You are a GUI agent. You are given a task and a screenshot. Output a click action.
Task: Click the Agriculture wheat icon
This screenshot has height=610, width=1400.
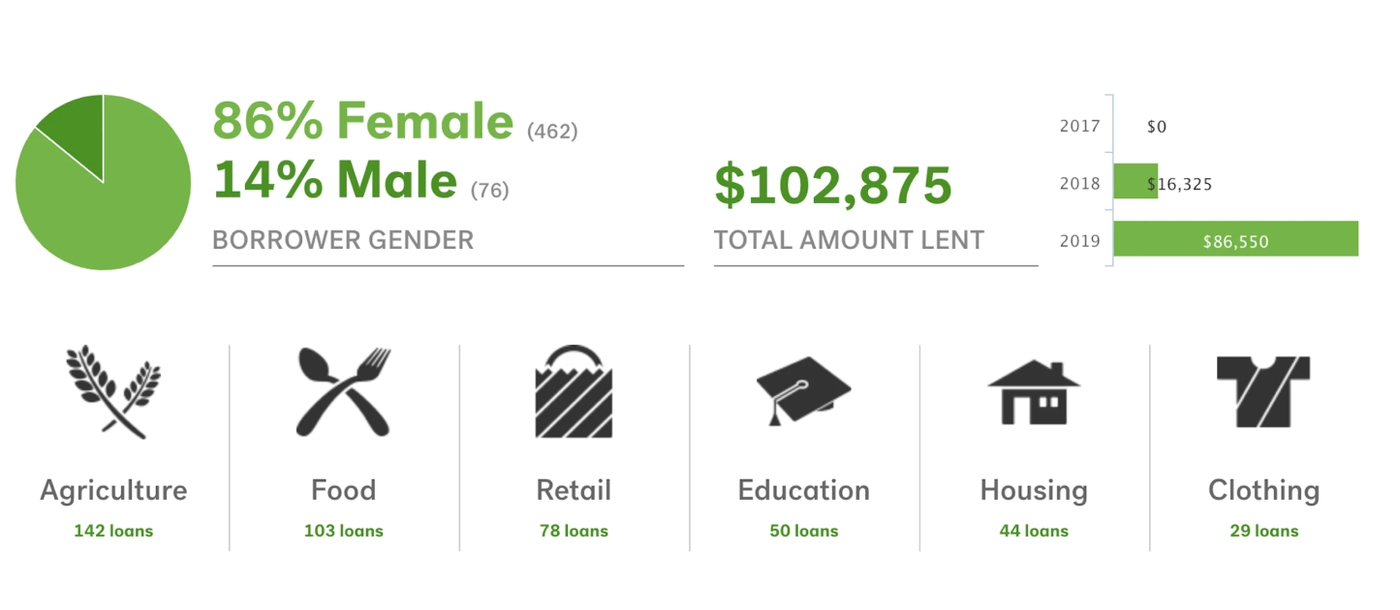click(x=113, y=392)
